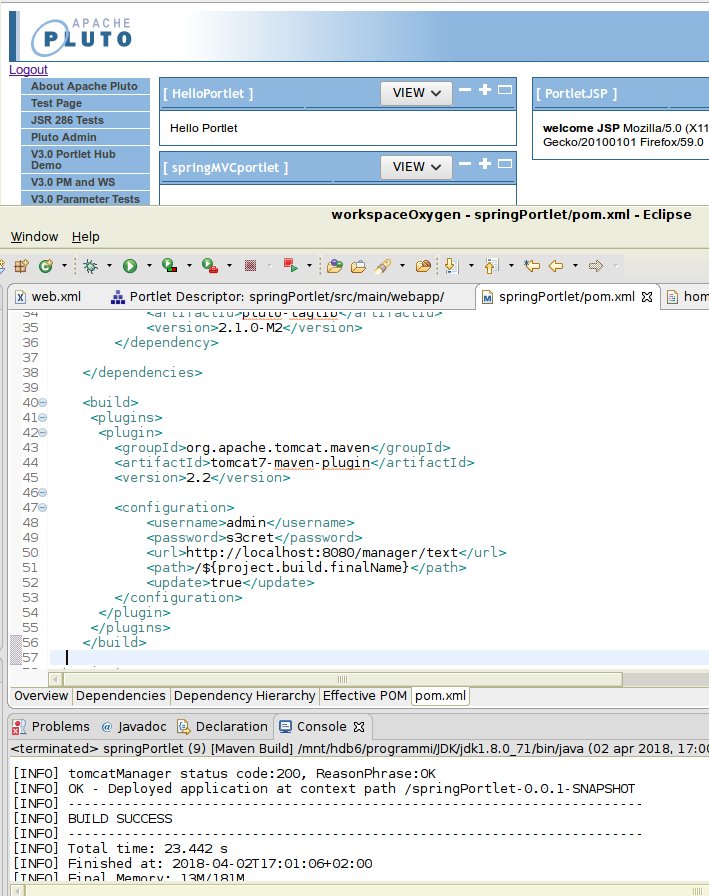Viewport: 709px width, 896px height.
Task: Open coverage configurations dropdown arrow
Action: (x=189, y=266)
